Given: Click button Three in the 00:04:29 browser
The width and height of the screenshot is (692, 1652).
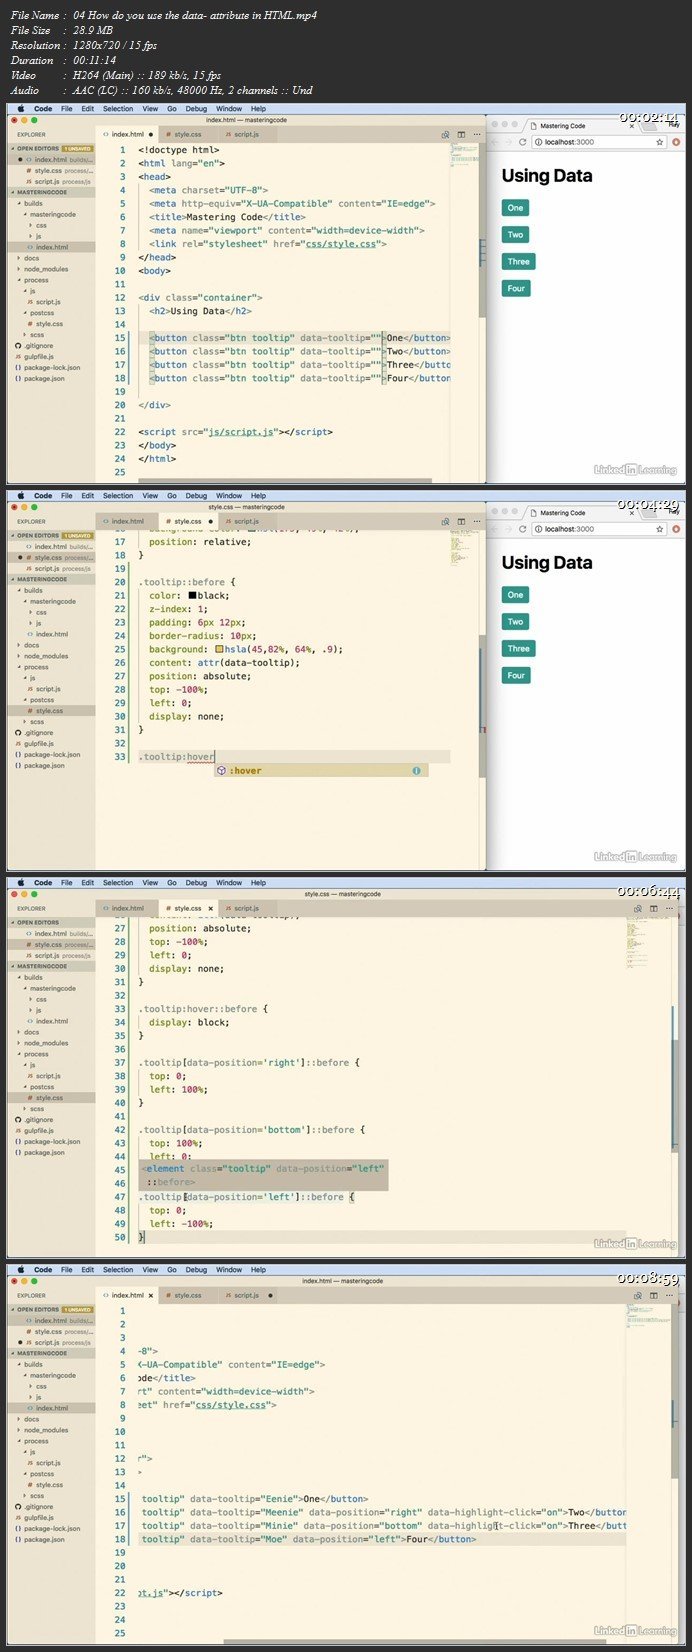Looking at the screenshot, I should 518,649.
